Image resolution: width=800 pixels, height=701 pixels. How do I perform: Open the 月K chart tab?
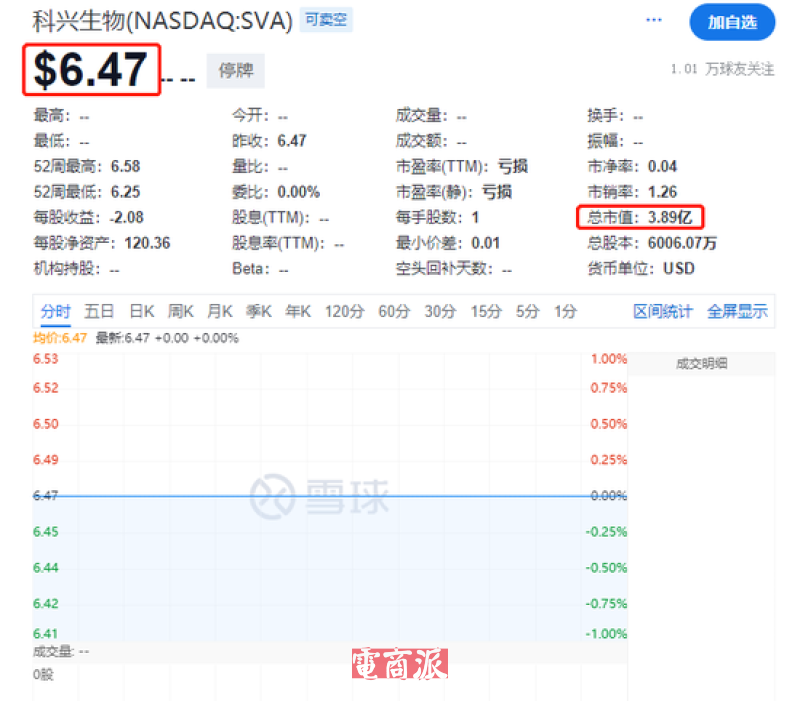coord(220,311)
